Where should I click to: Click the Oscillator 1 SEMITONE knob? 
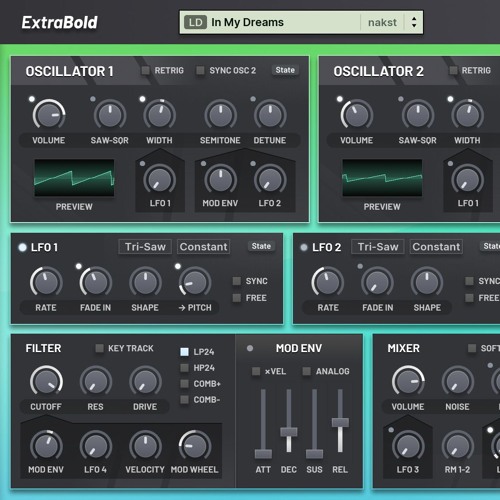(x=220, y=115)
